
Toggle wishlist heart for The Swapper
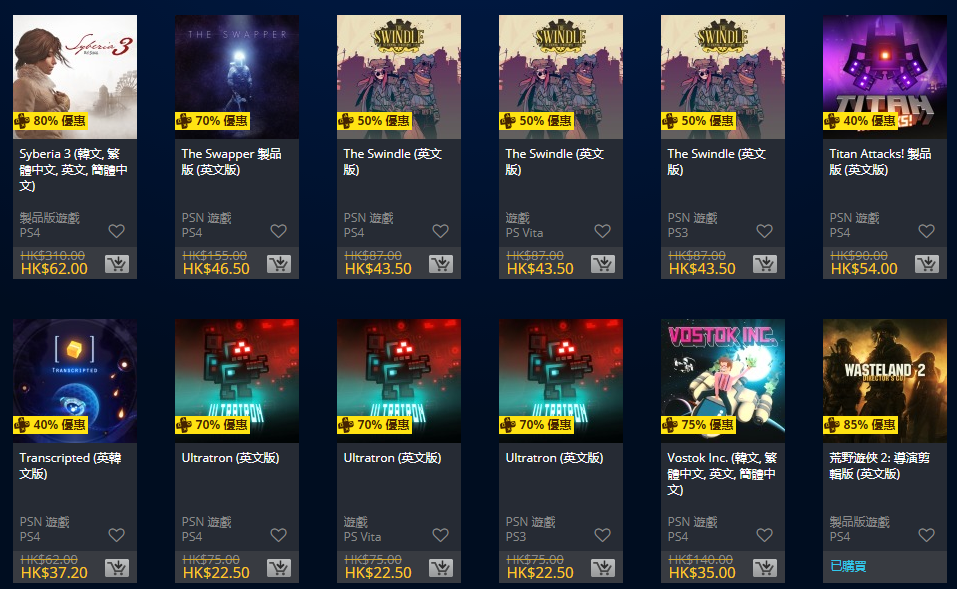click(278, 231)
